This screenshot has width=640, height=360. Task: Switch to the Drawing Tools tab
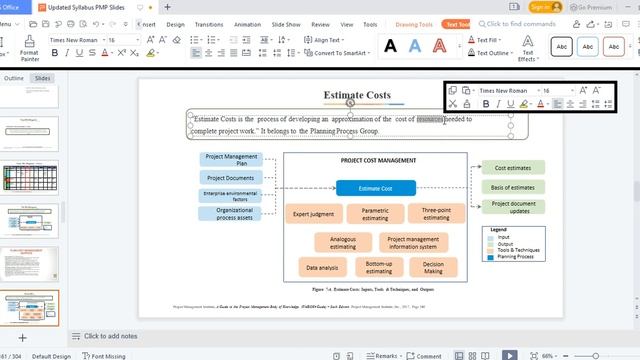(414, 24)
